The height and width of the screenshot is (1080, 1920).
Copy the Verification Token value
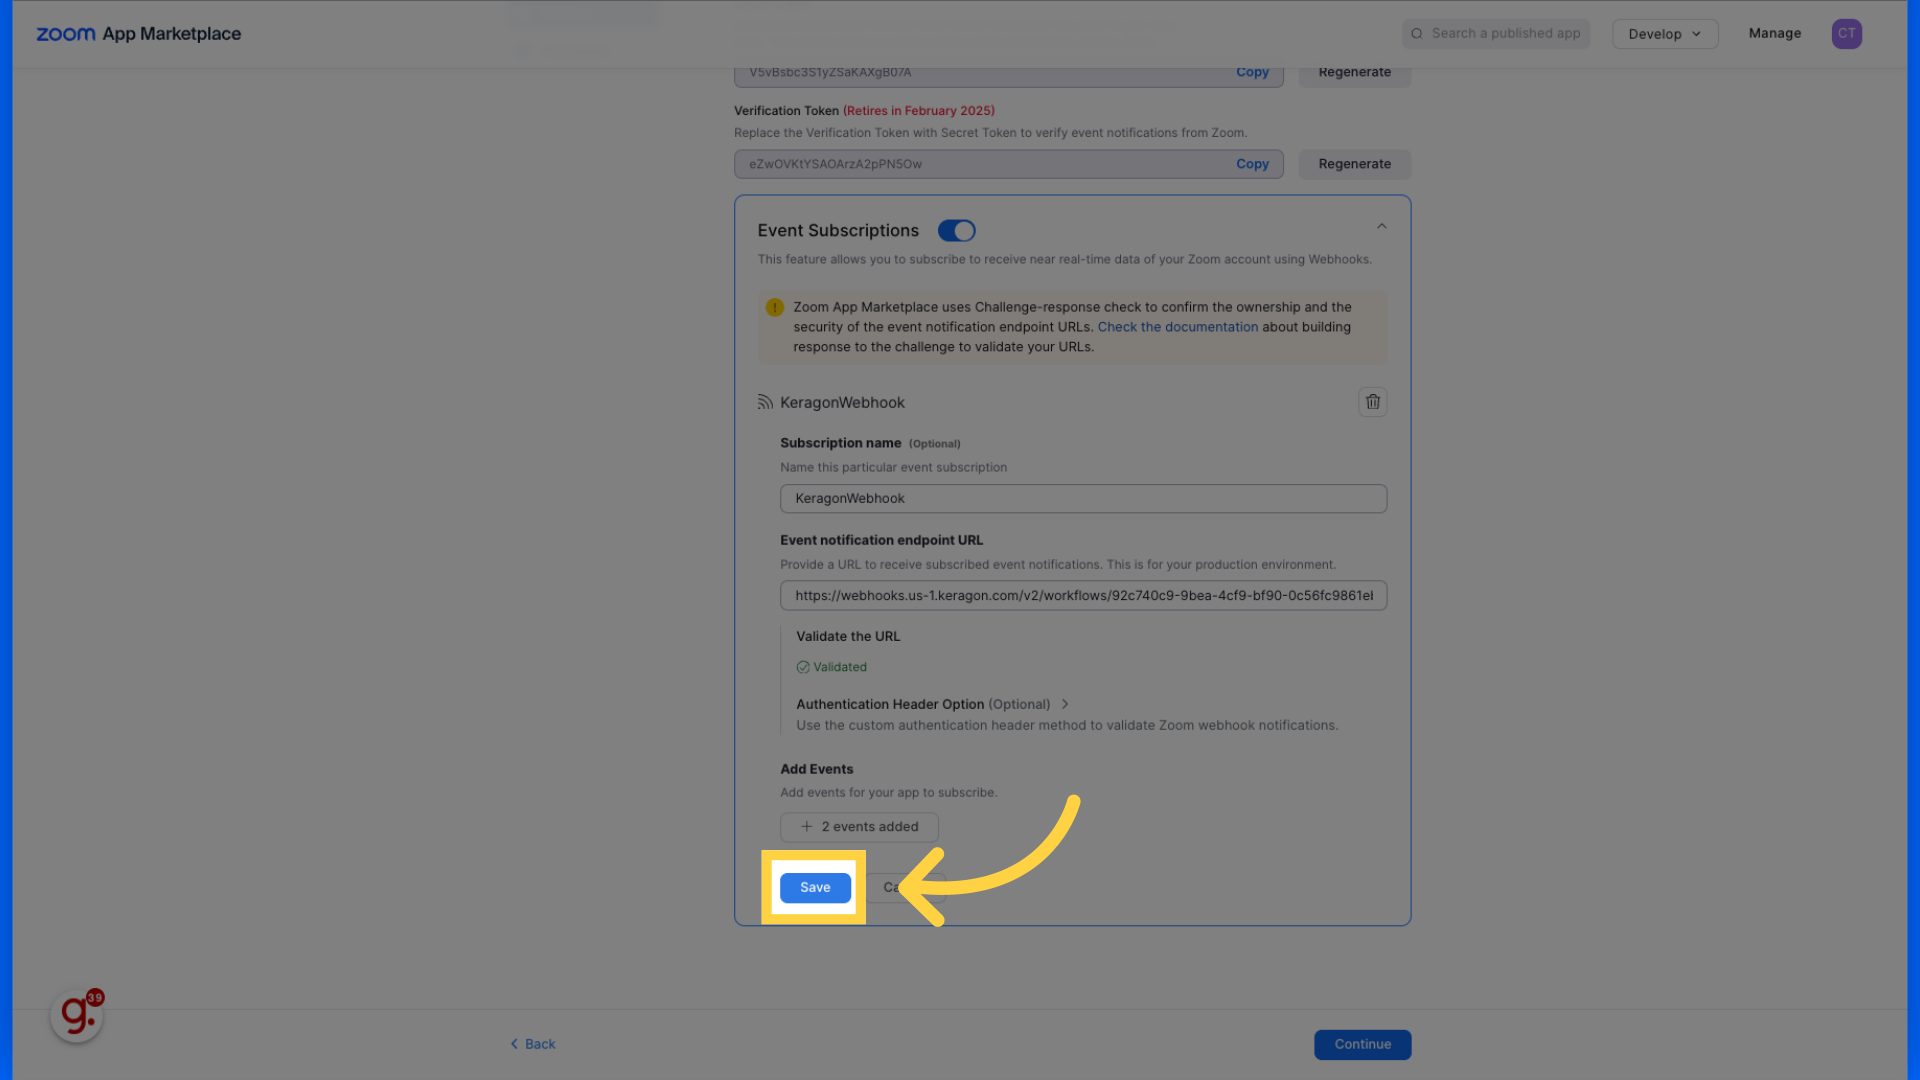click(1252, 164)
